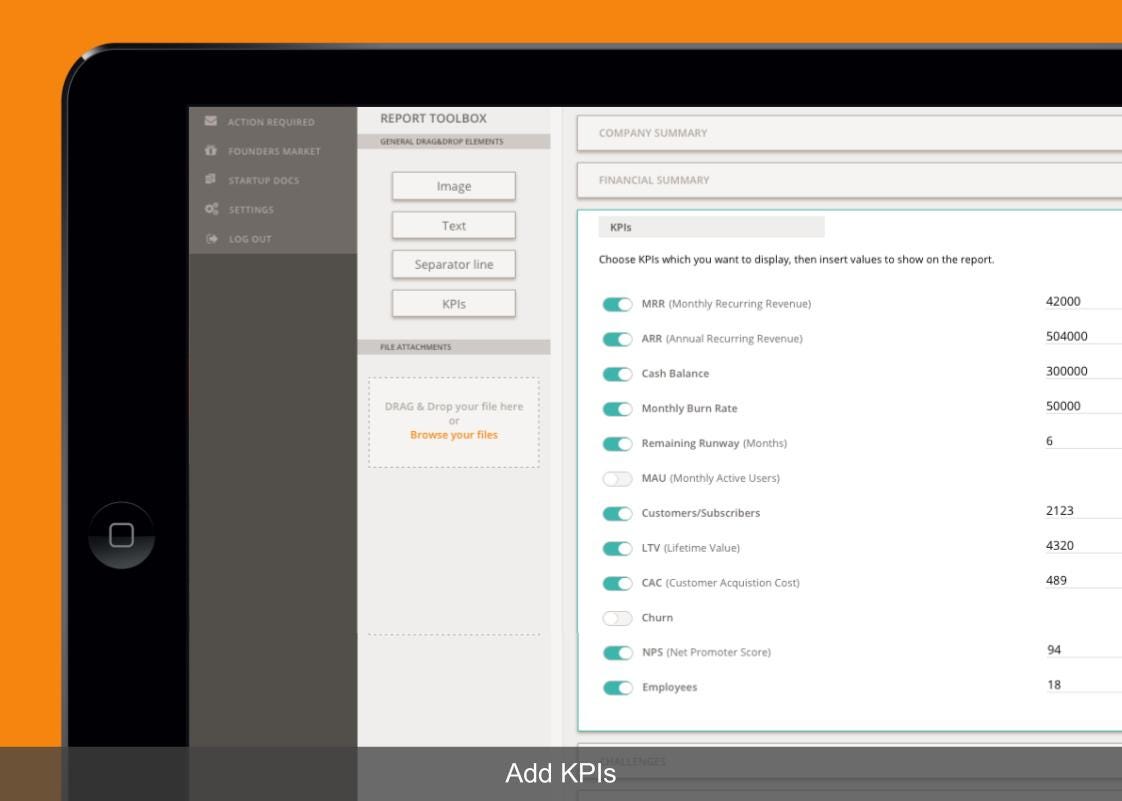Screen dimensions: 1122x801
Task: Toggle off ARR Annual Recurring Revenue
Action: tap(618, 339)
